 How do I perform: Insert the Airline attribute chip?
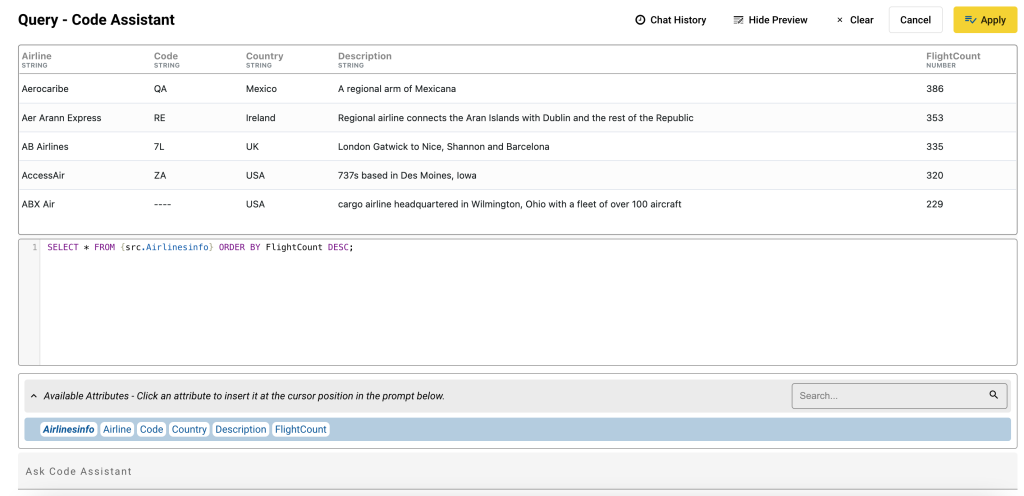point(117,429)
